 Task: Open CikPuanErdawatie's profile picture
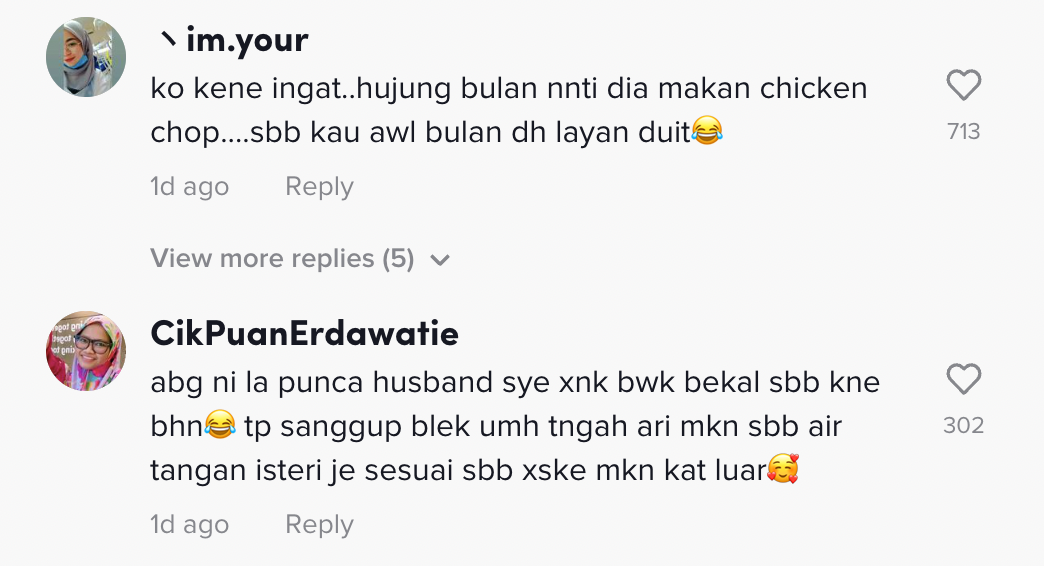pyautogui.click(x=86, y=351)
